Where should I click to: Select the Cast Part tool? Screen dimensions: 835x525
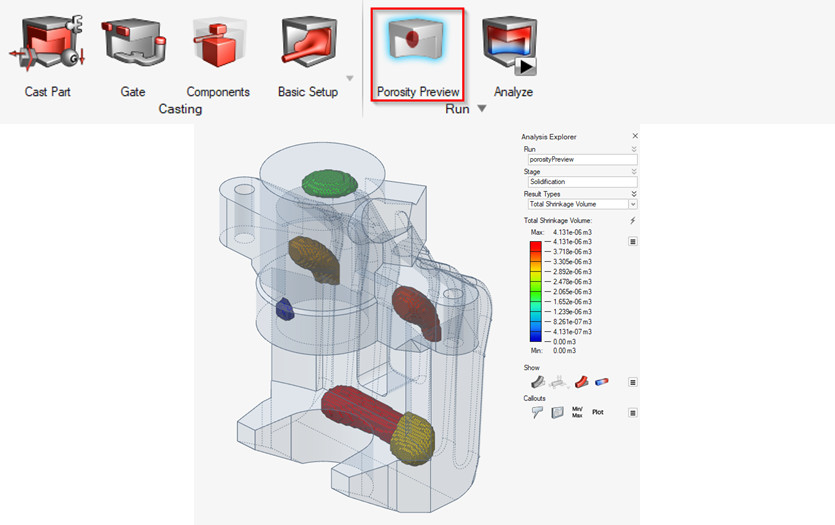pyautogui.click(x=48, y=52)
